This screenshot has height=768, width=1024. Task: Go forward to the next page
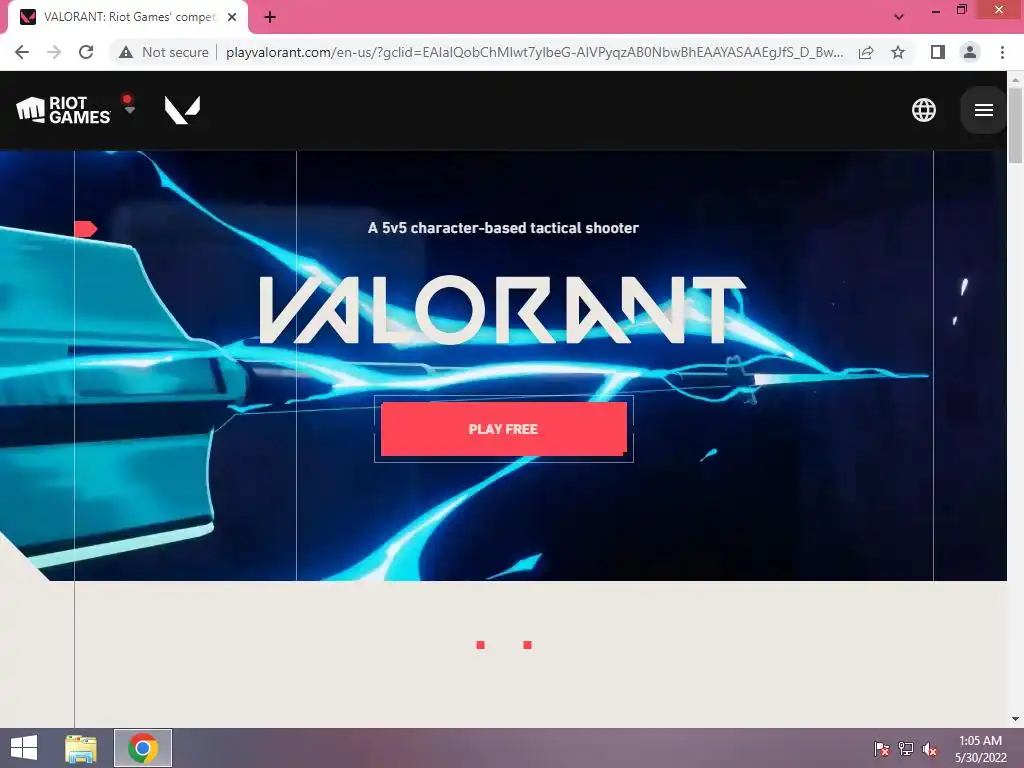coord(54,52)
